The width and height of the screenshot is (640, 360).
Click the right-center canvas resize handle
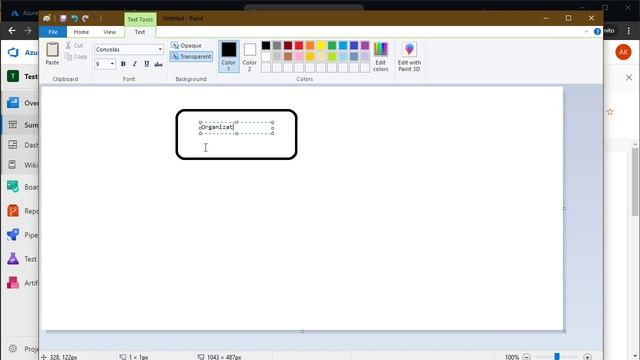point(564,209)
